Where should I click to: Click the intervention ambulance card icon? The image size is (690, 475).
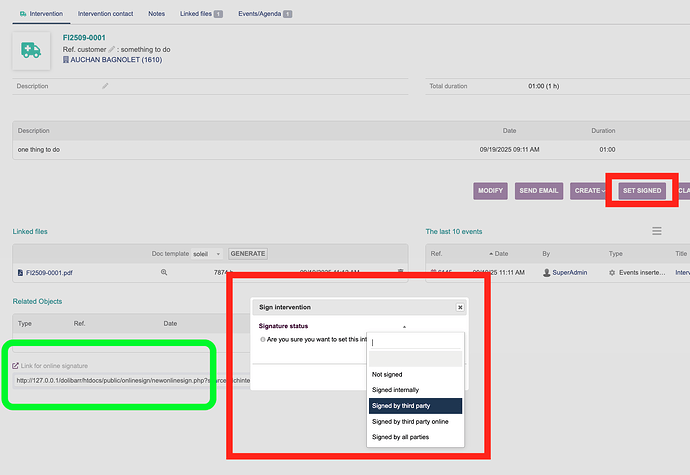(31, 51)
